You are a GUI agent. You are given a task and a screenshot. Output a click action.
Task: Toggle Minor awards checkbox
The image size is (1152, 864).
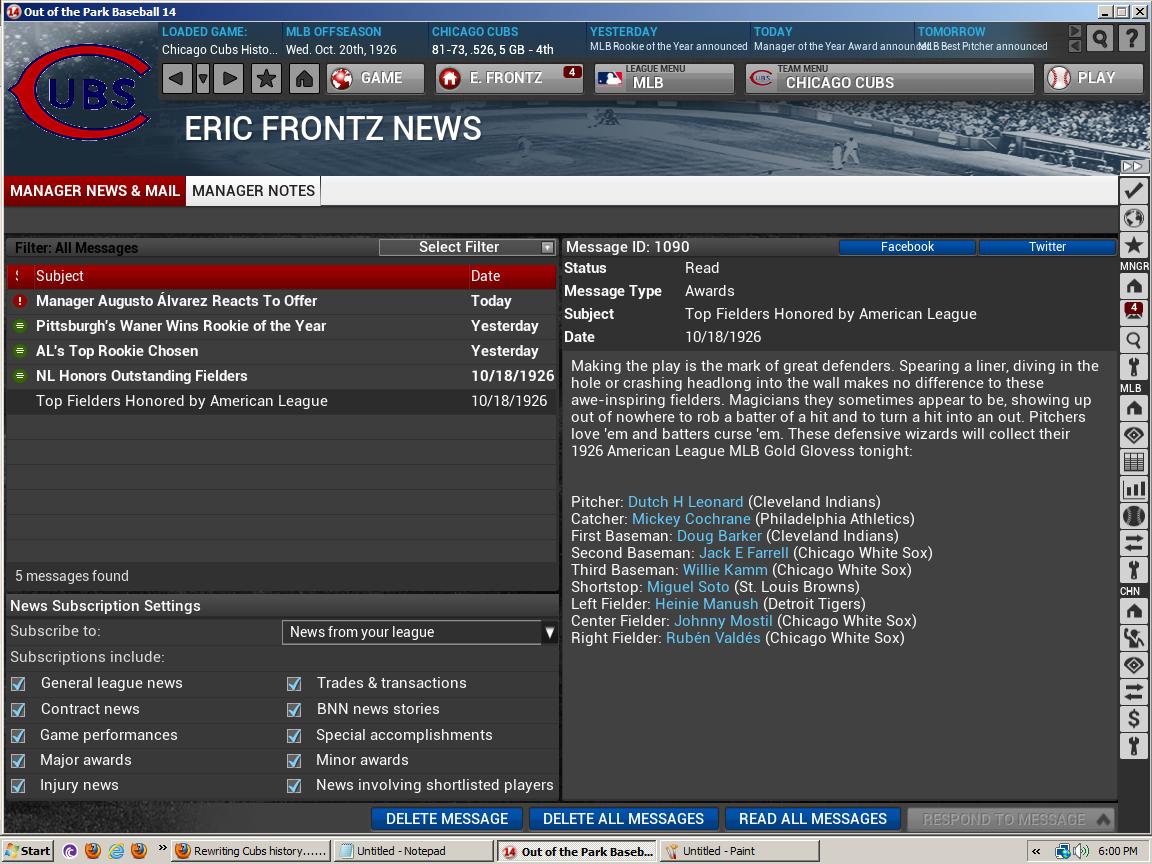coord(294,760)
